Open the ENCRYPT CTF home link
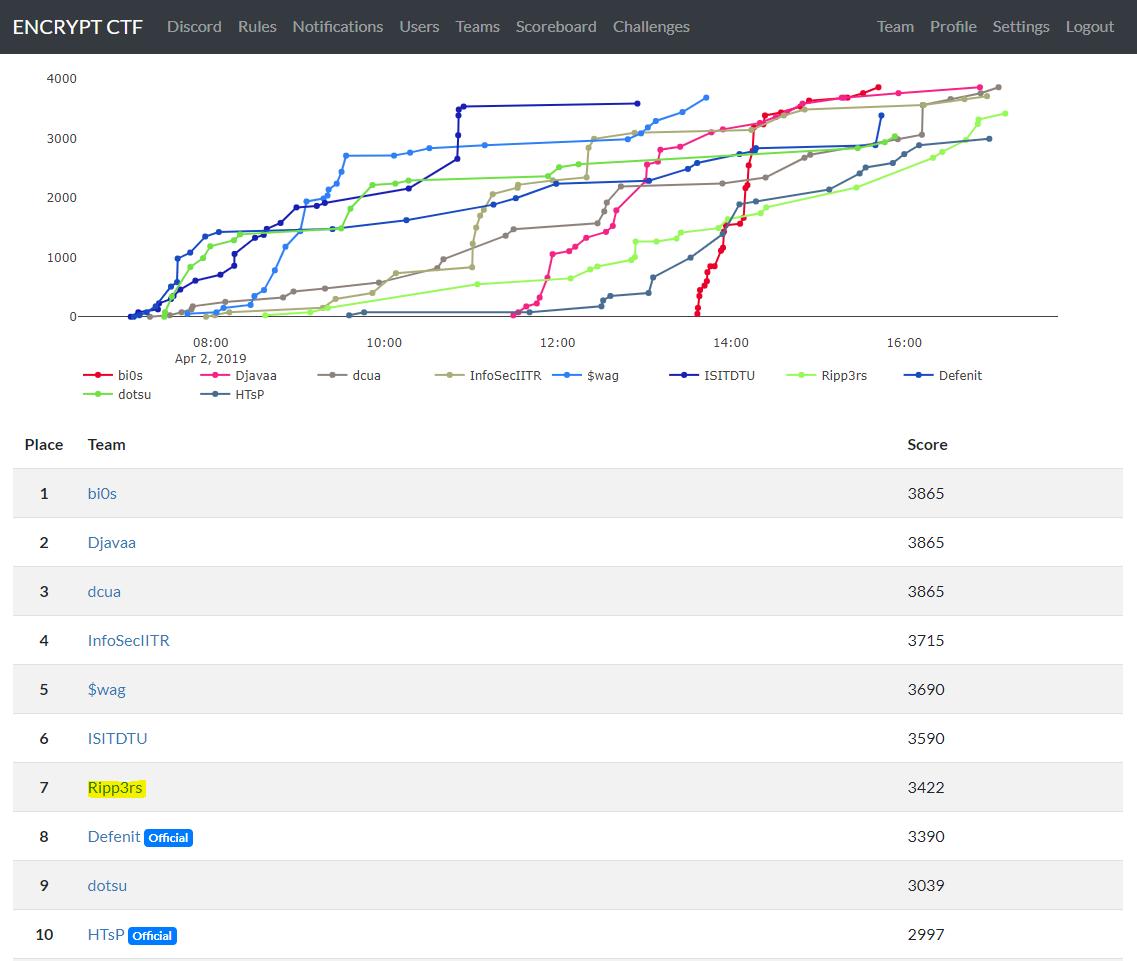This screenshot has width=1137, height=961. click(x=78, y=27)
